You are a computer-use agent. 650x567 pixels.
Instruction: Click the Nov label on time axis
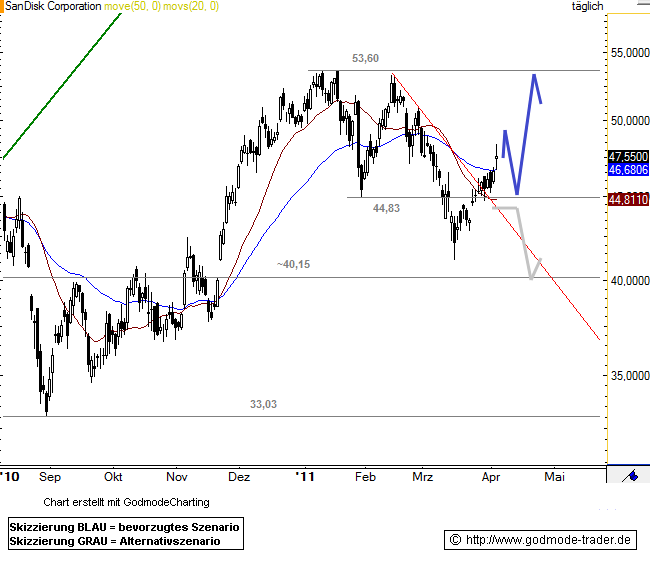pos(177,477)
